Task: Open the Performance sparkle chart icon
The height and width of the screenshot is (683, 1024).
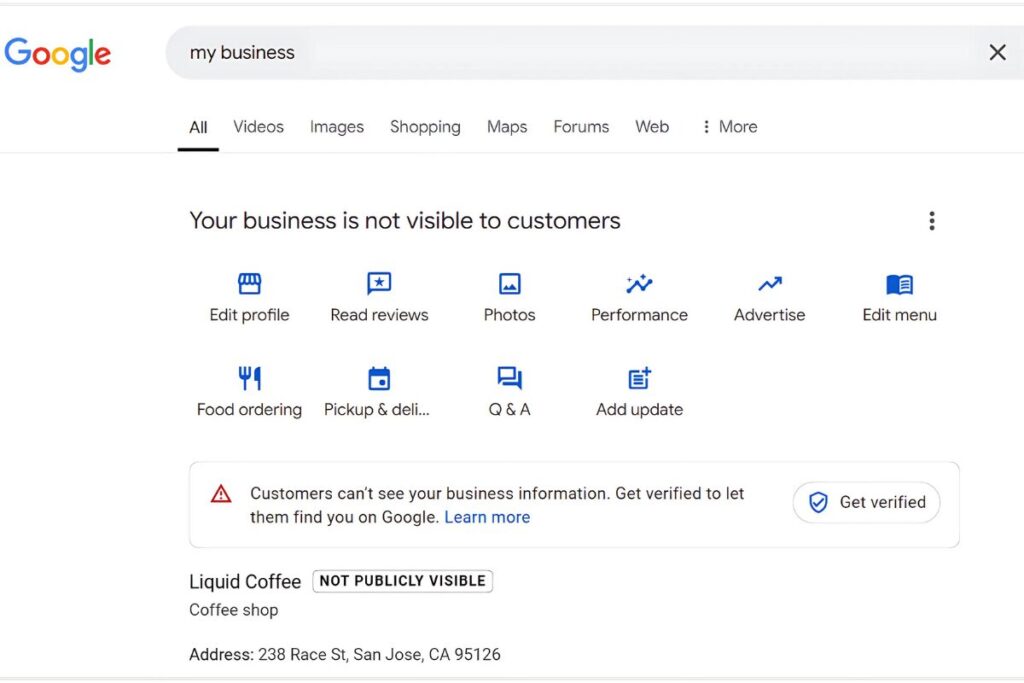Action: (639, 283)
